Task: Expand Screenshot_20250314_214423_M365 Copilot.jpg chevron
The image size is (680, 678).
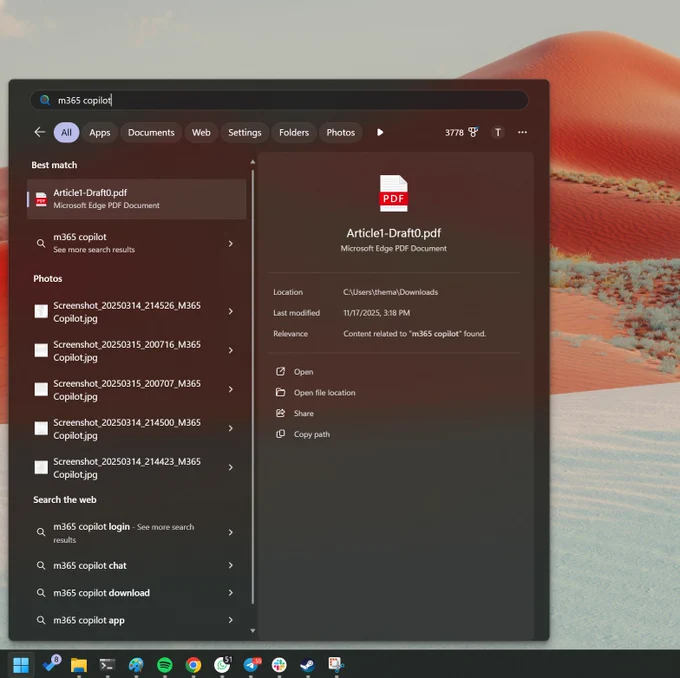Action: click(231, 468)
